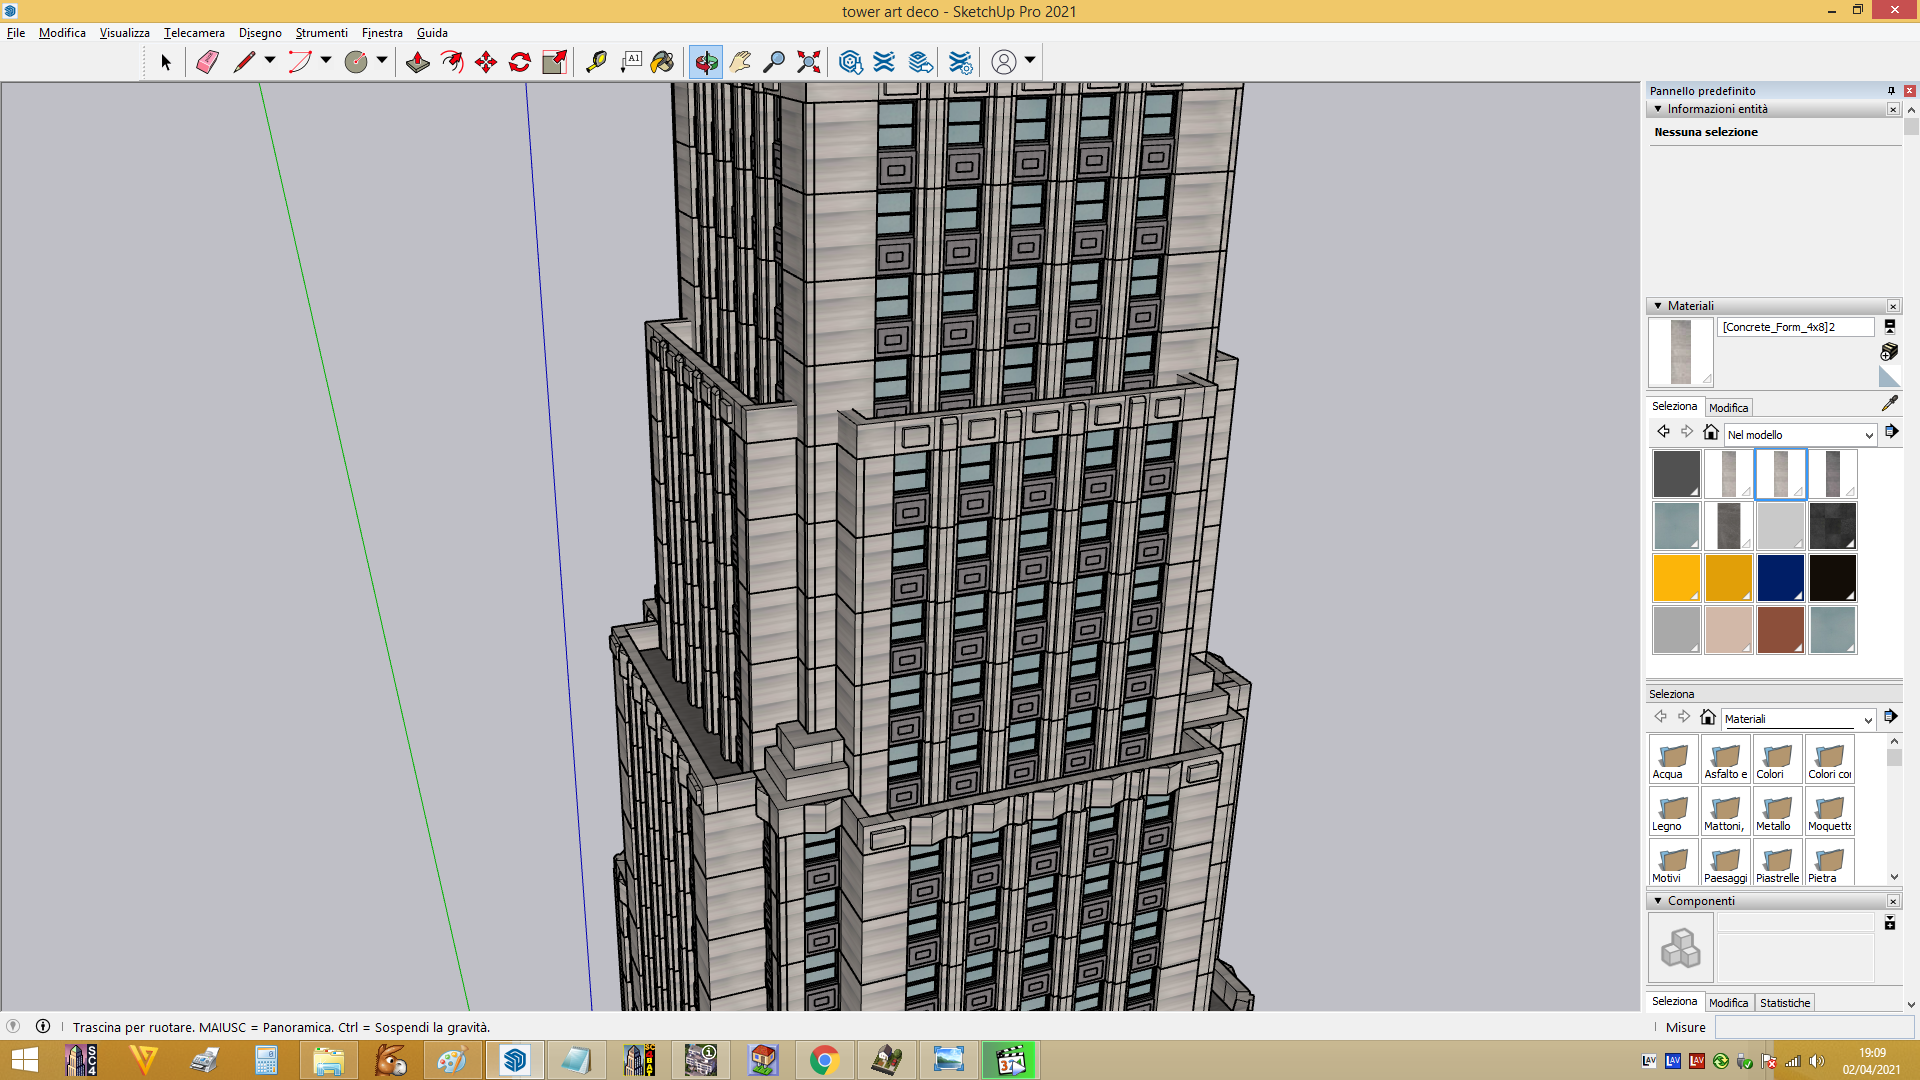Collapse the Informazioni entità section
Viewport: 1920px width, 1080px height.
click(1658, 109)
